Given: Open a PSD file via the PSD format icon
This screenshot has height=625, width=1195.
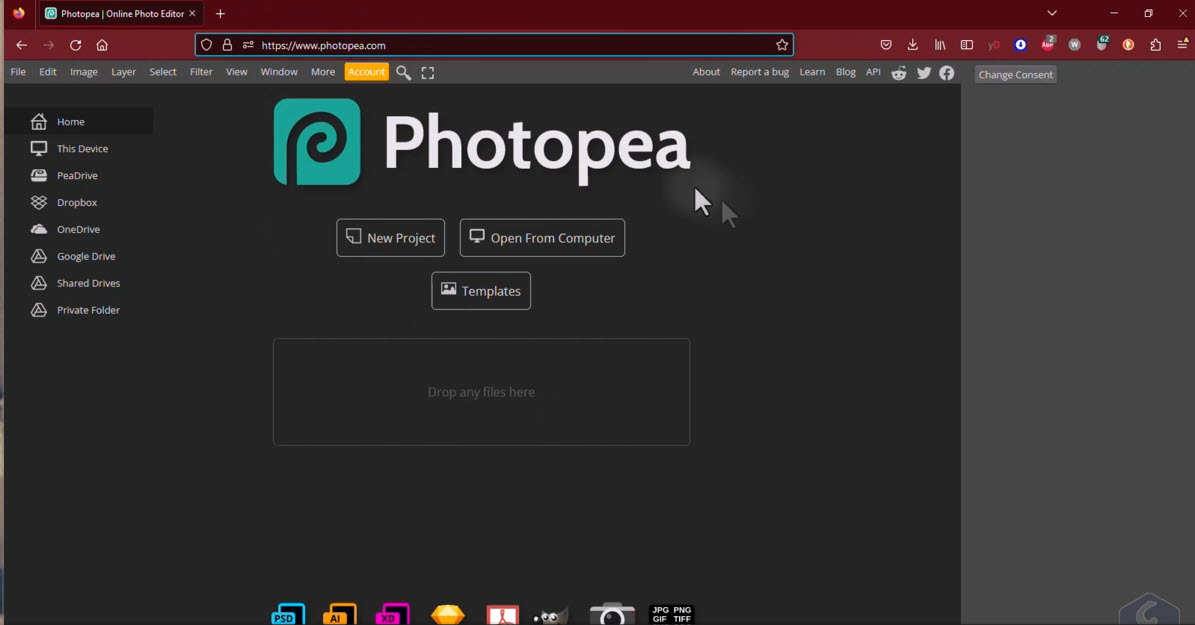Looking at the screenshot, I should pyautogui.click(x=287, y=613).
